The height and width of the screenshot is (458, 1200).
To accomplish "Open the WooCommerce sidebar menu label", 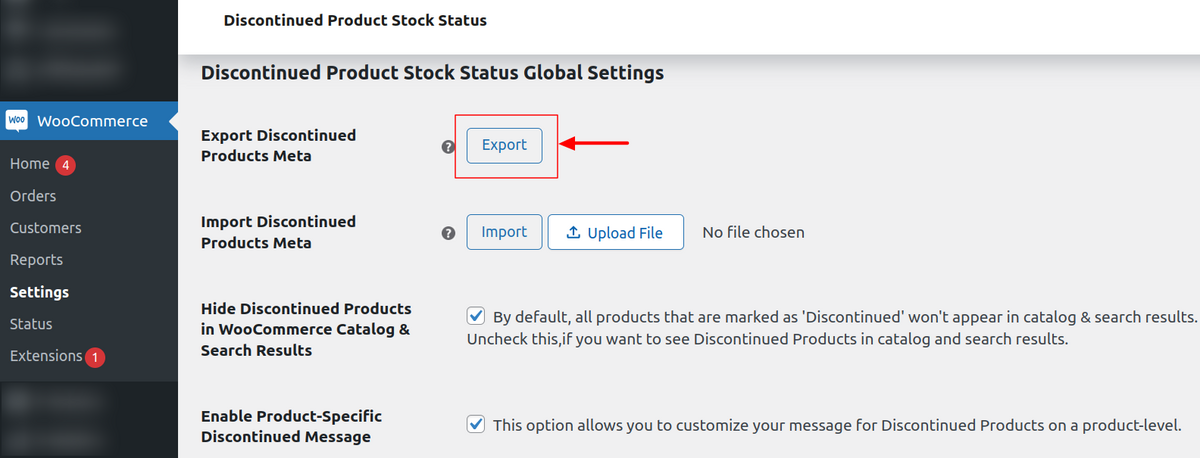I will [92, 121].
